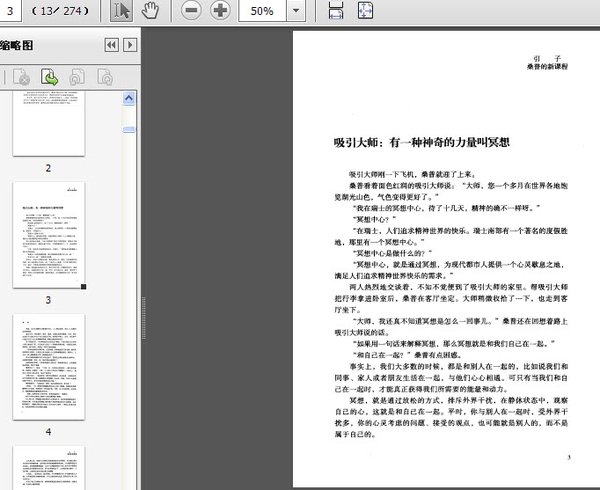Select page 4 thumbnail
This screenshot has height=490, width=600.
pos(49,367)
